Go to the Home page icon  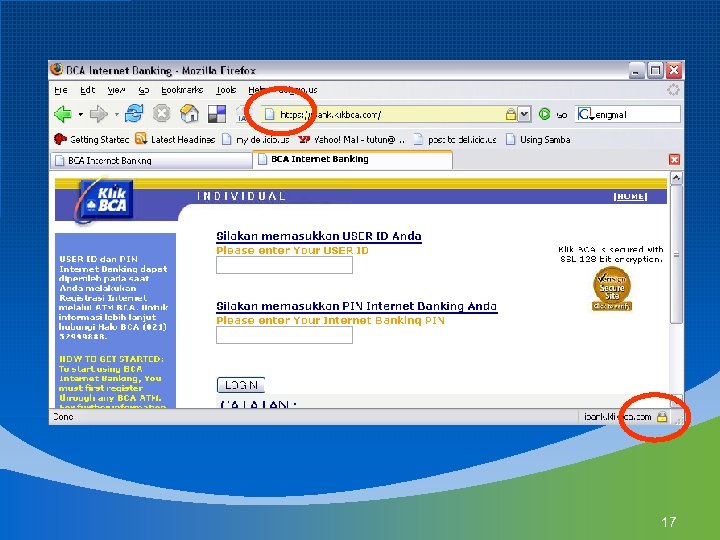pos(189,113)
